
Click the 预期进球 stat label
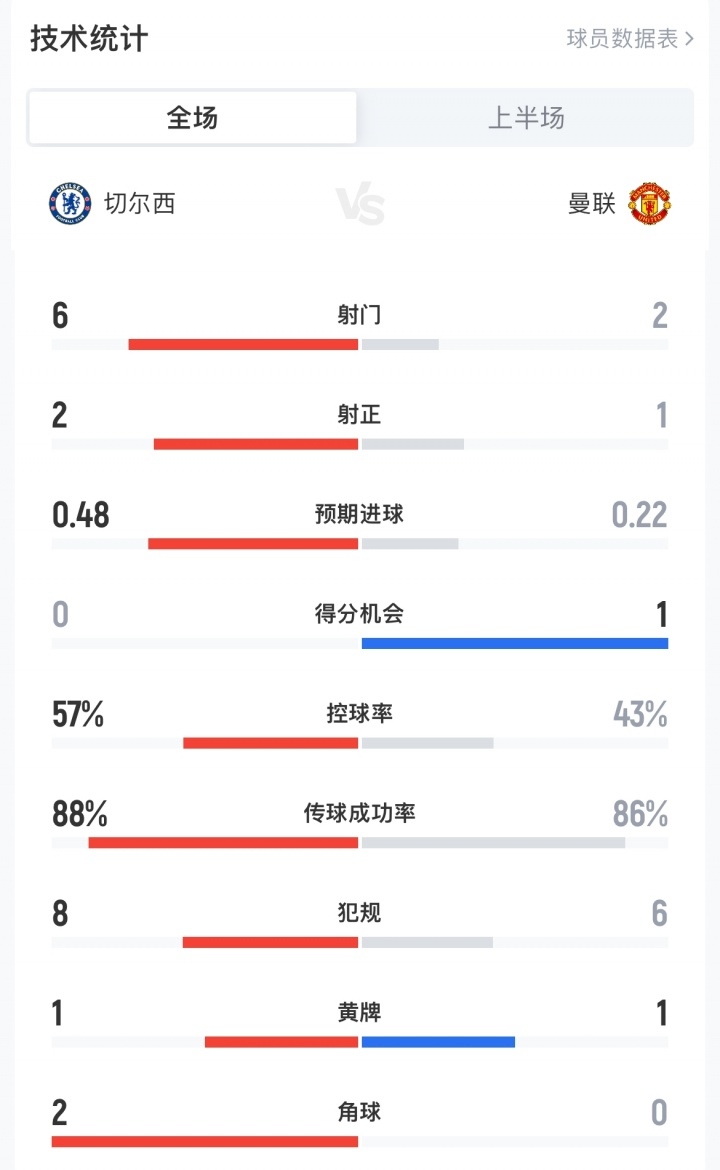pyautogui.click(x=359, y=514)
